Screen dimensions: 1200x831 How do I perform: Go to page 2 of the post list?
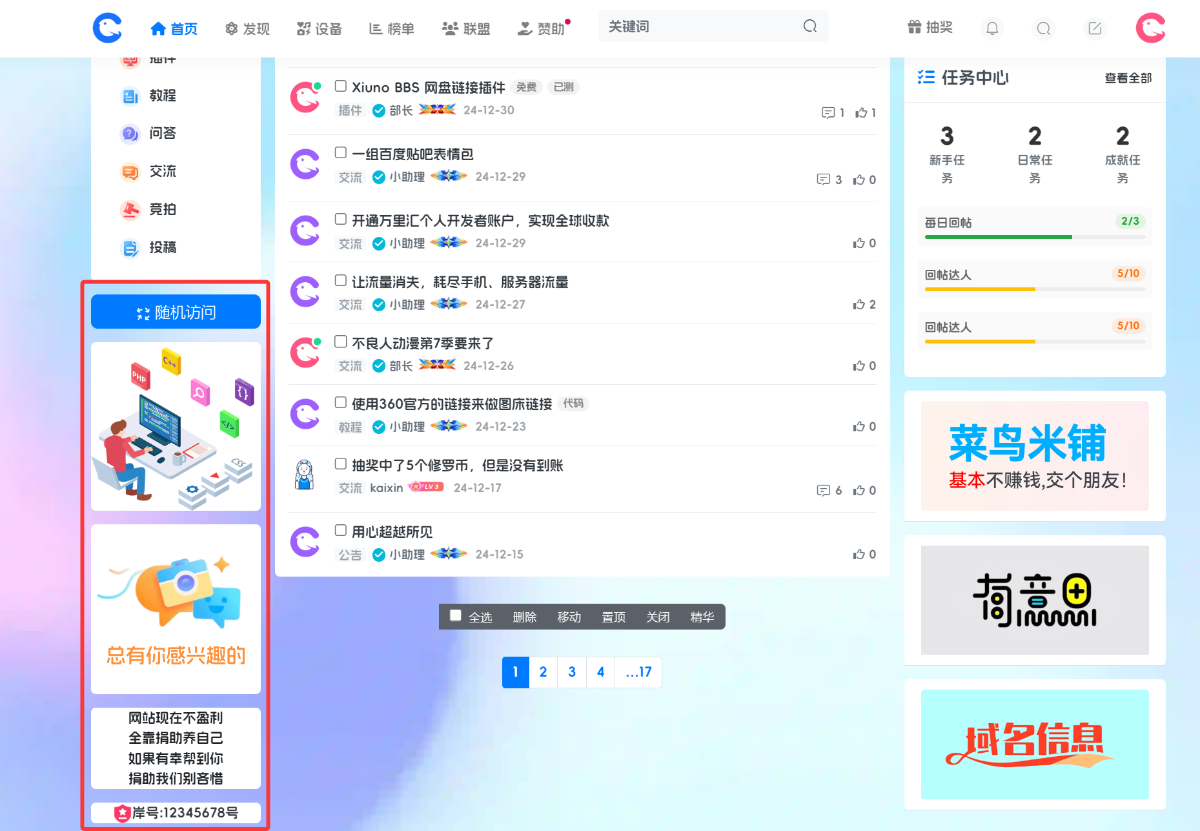pos(543,672)
